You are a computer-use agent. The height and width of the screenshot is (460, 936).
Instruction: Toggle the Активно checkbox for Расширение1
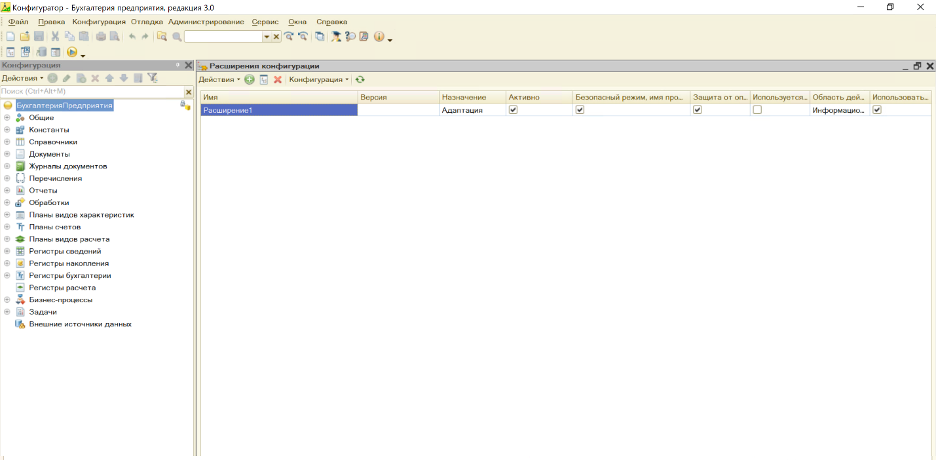[513, 110]
